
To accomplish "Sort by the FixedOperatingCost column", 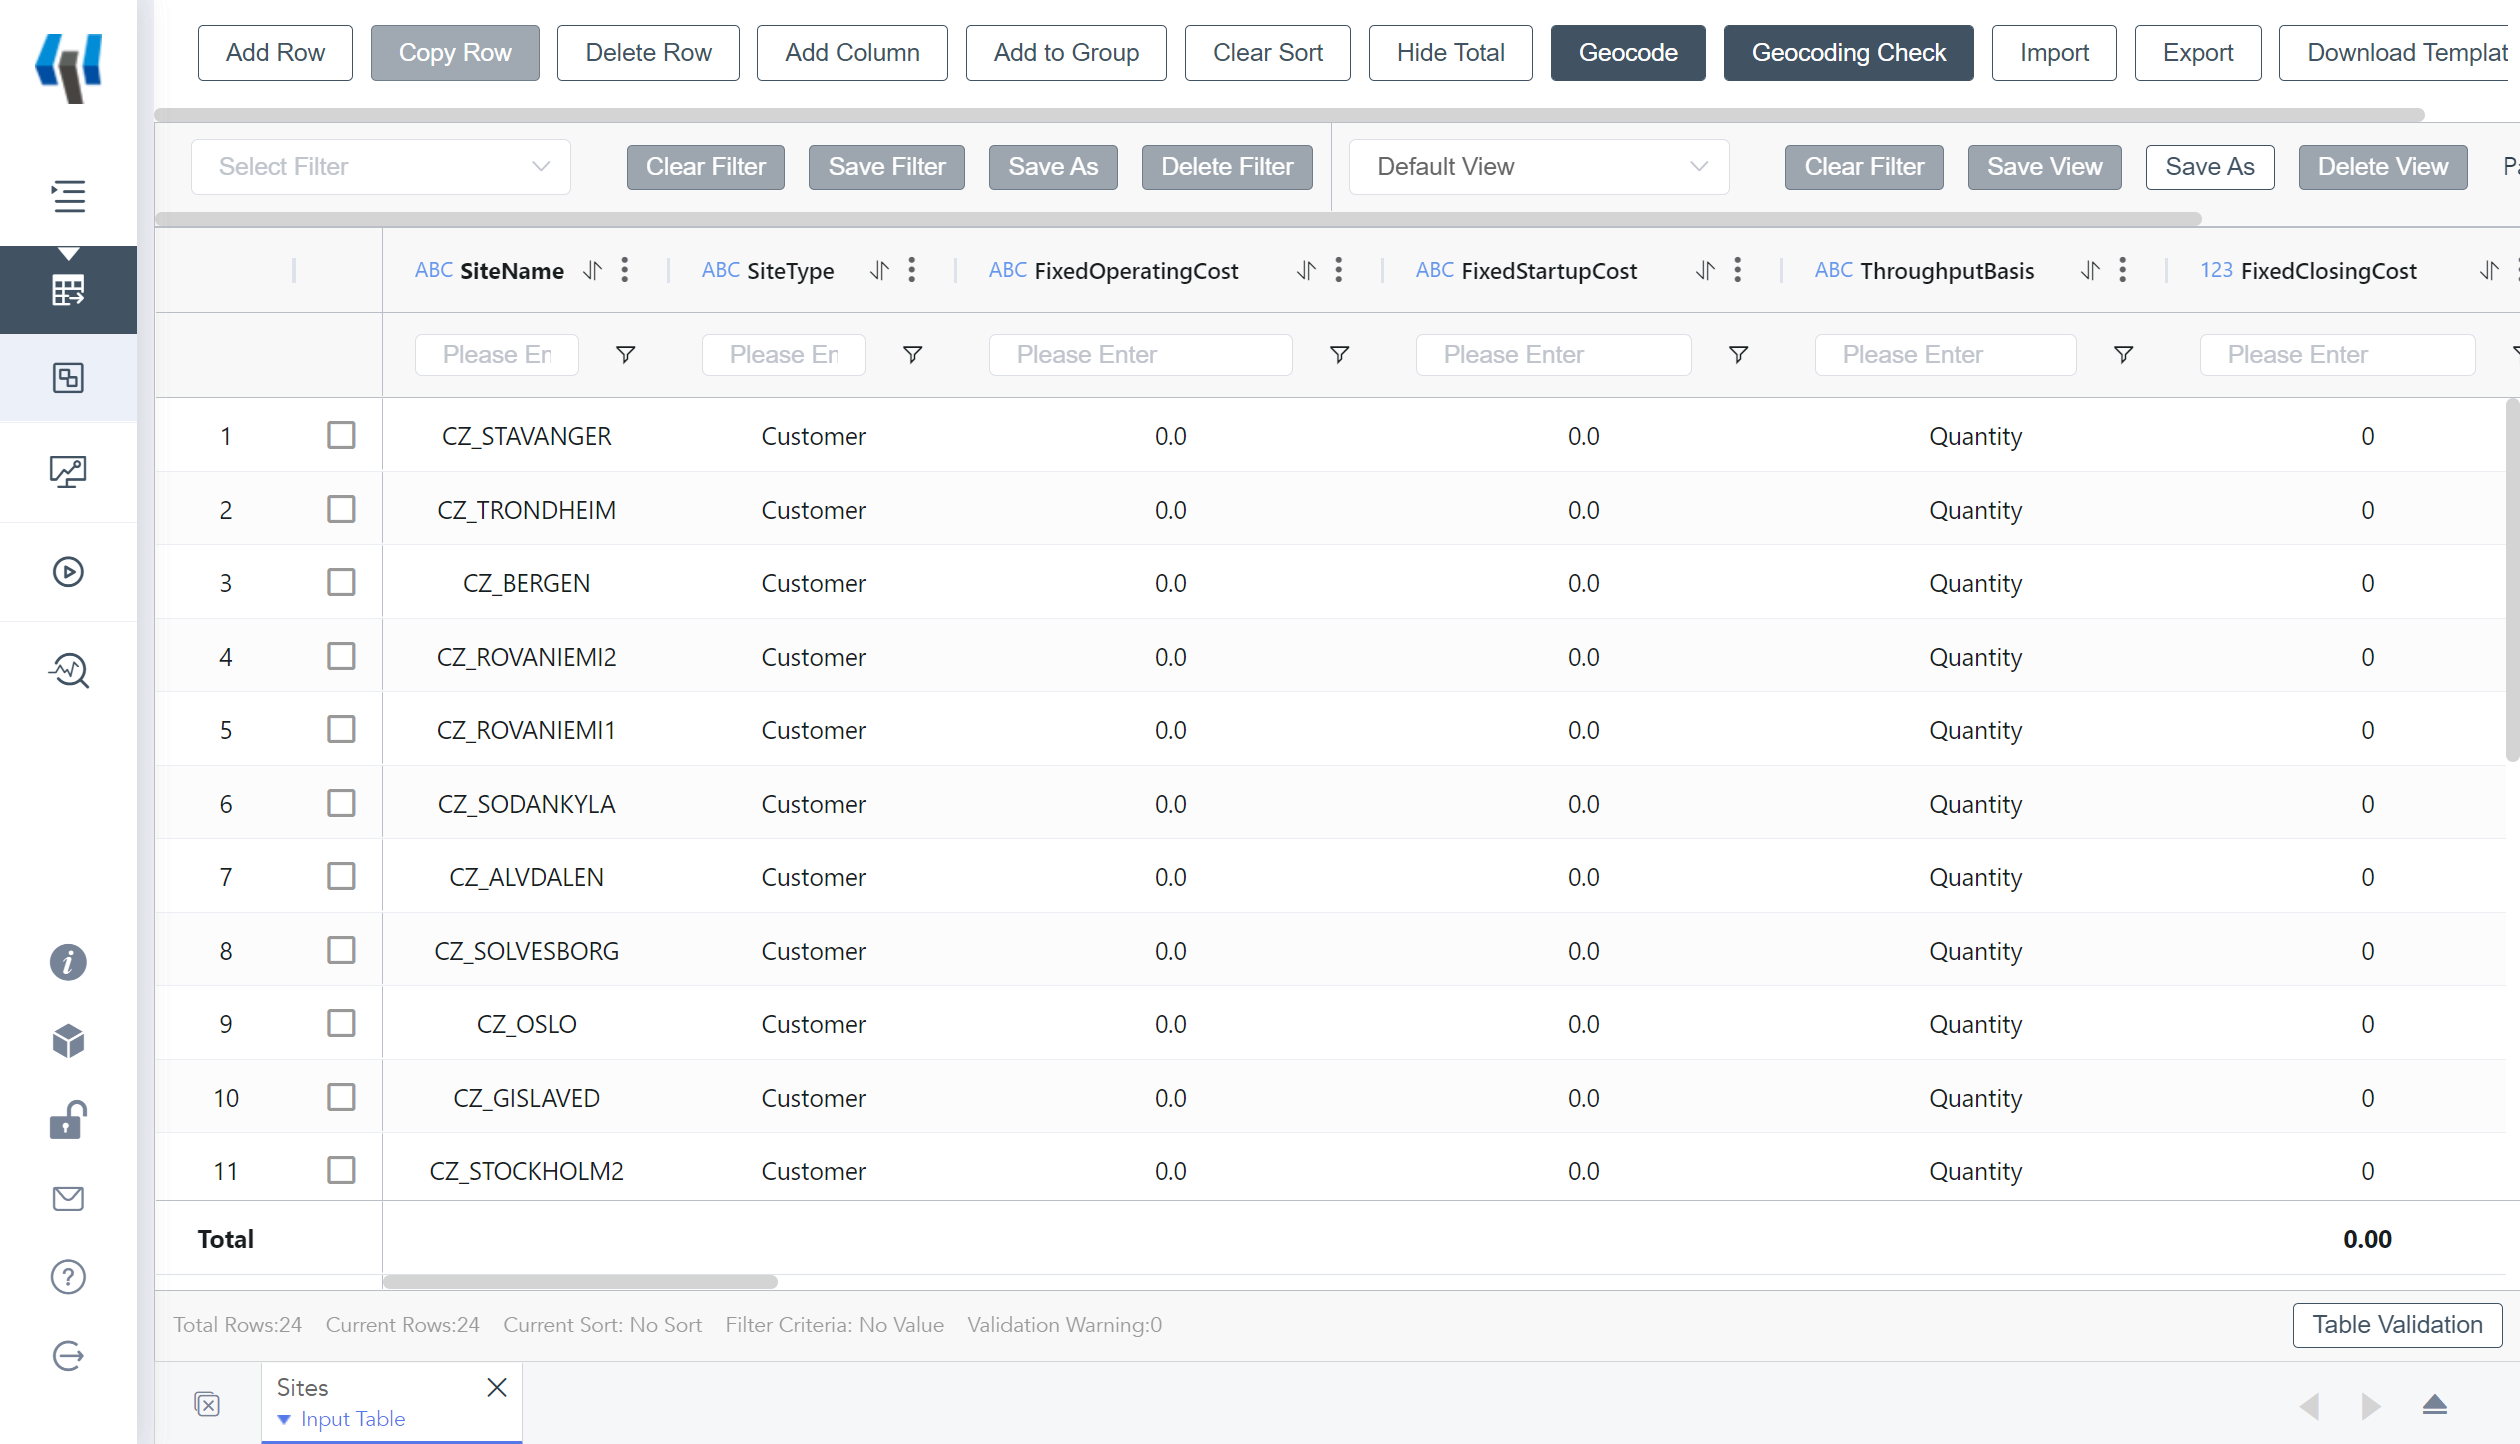I will tap(1306, 270).
